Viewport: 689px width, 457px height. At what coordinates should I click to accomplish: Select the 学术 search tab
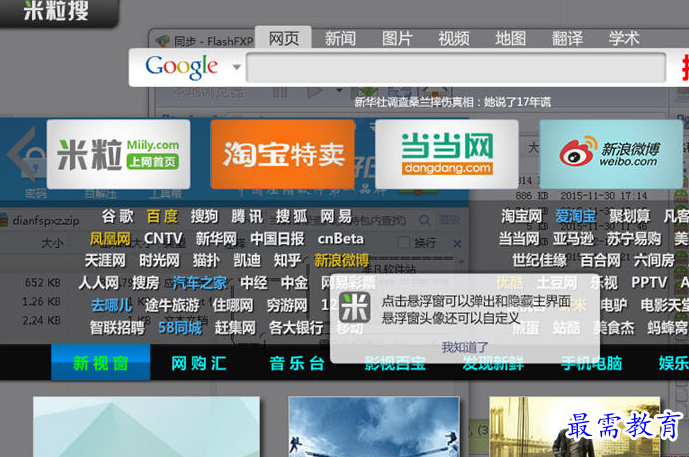tap(624, 39)
